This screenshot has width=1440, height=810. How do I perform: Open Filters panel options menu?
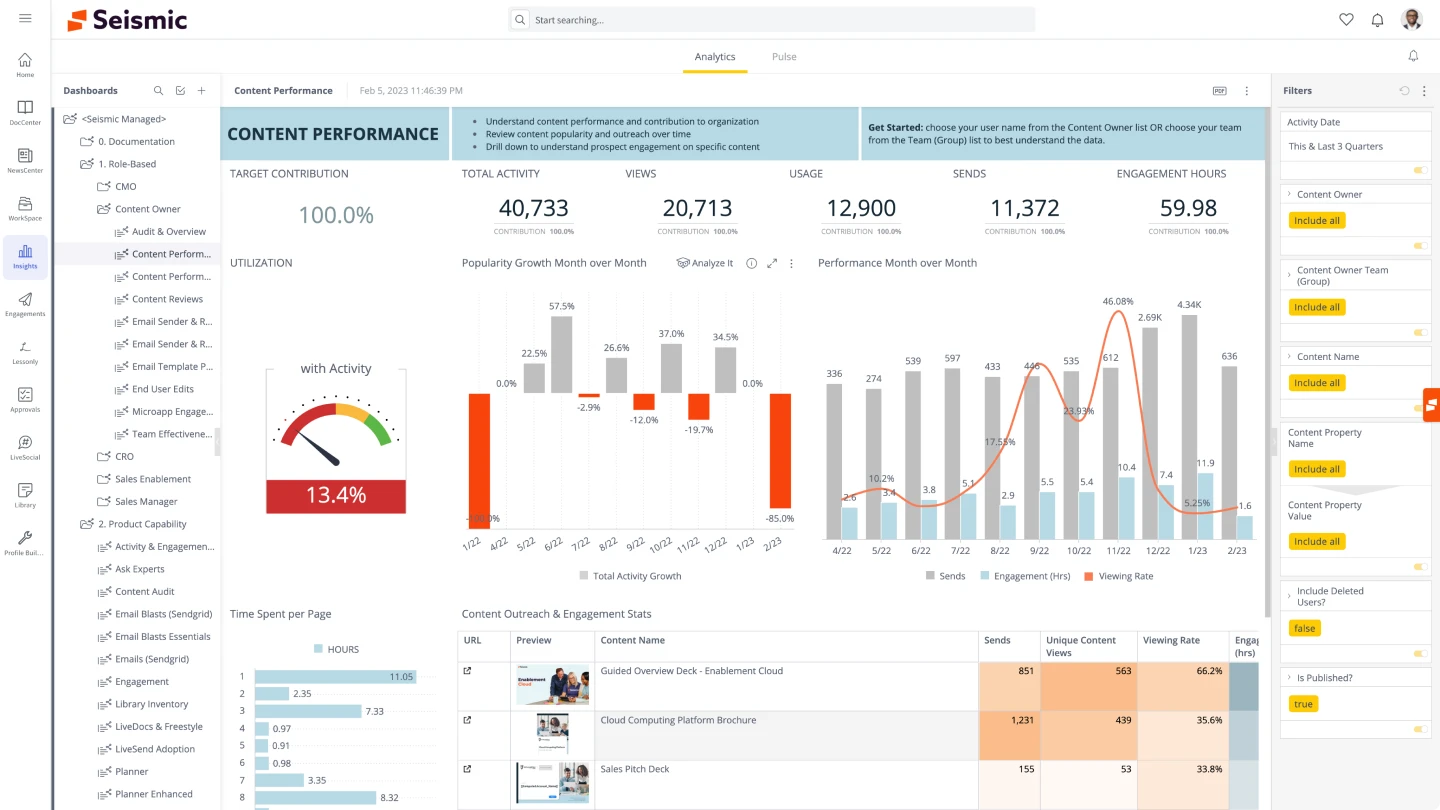click(x=1424, y=90)
